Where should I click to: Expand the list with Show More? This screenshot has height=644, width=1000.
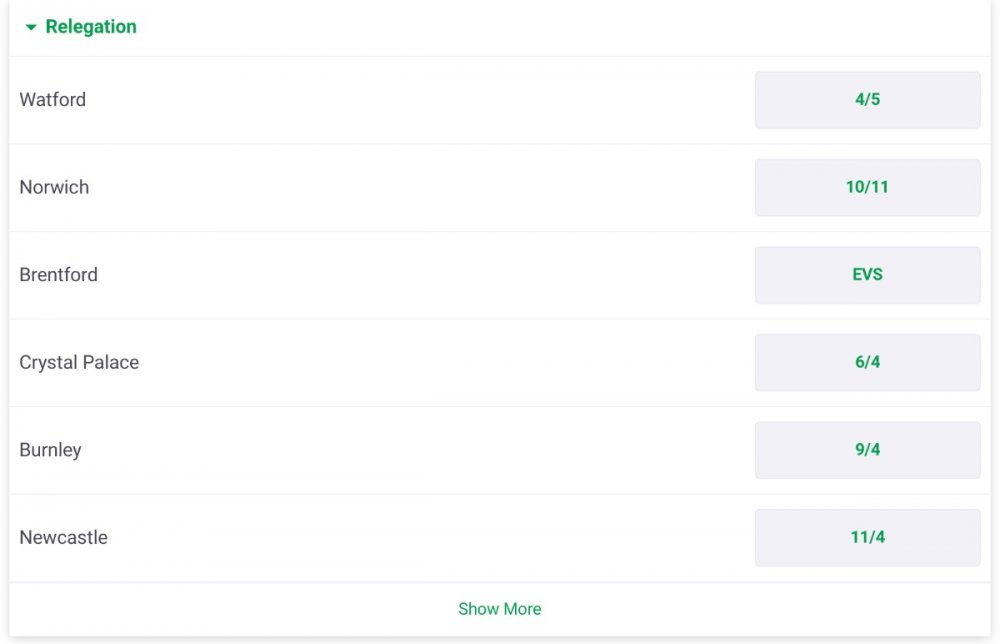pyautogui.click(x=499, y=609)
